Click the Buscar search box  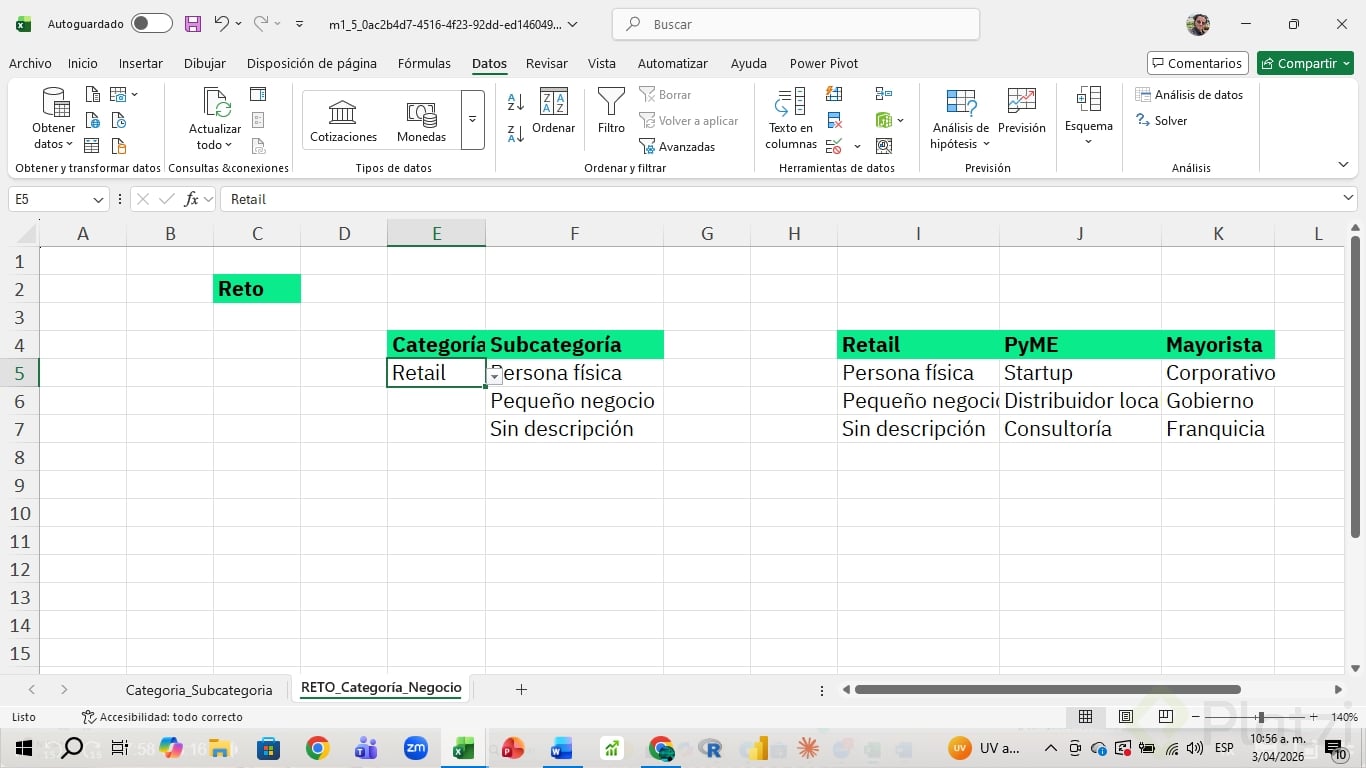796,24
